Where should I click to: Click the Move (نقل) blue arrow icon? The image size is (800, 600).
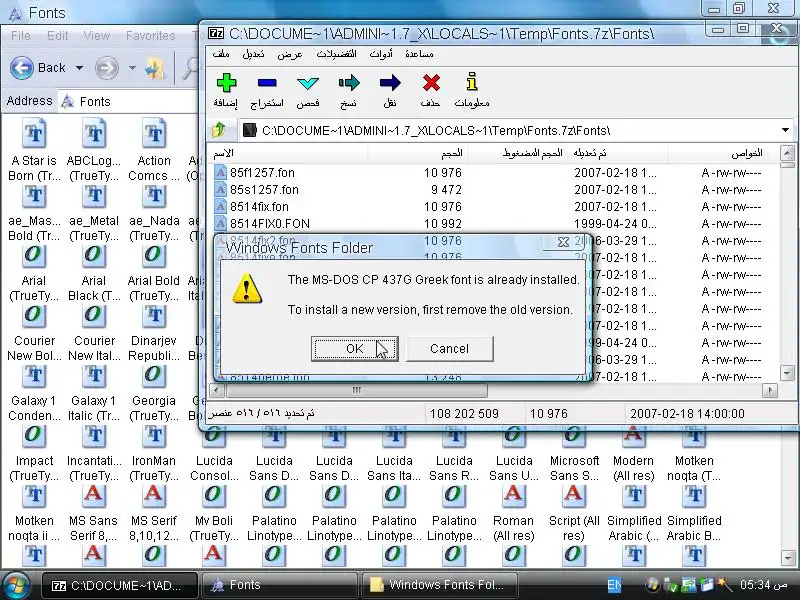click(x=390, y=83)
